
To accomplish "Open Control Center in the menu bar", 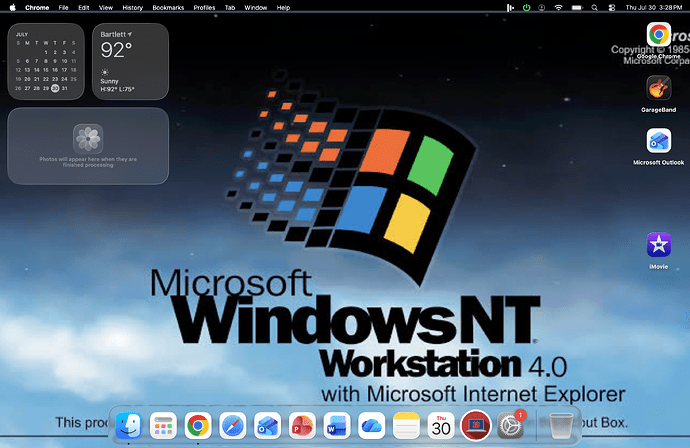I will (x=612, y=7).
